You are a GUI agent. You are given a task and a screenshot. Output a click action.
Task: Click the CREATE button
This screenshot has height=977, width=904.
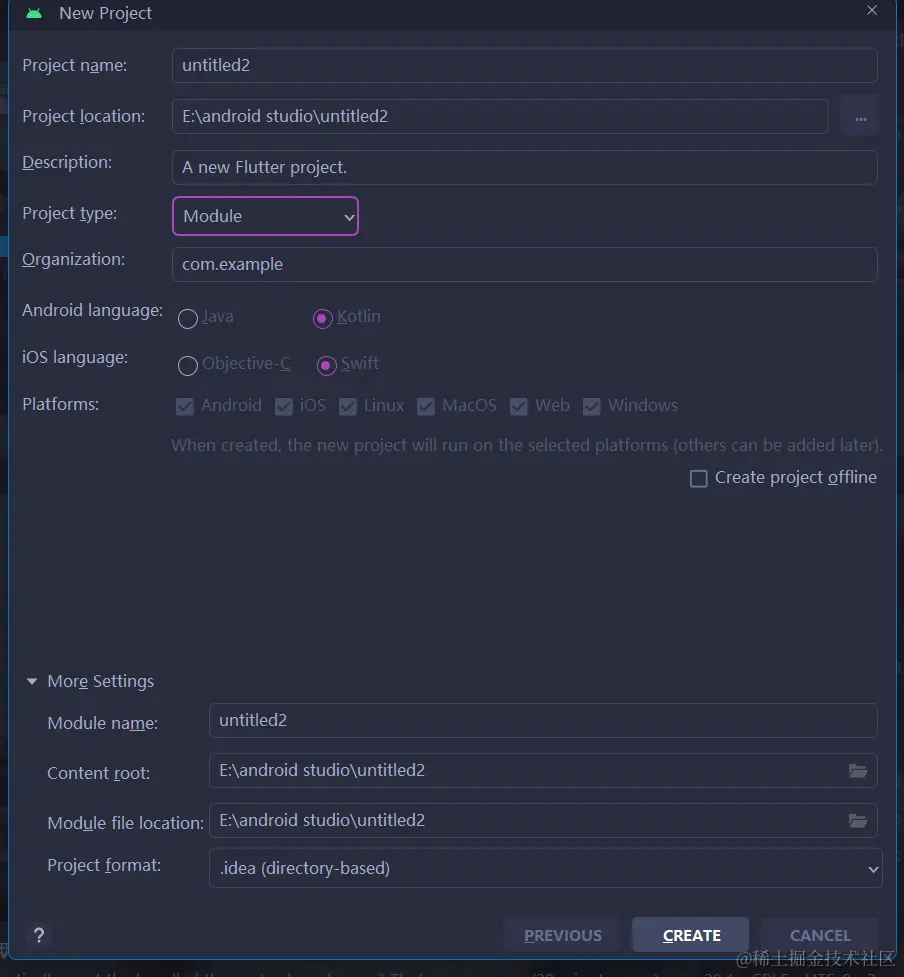click(690, 934)
